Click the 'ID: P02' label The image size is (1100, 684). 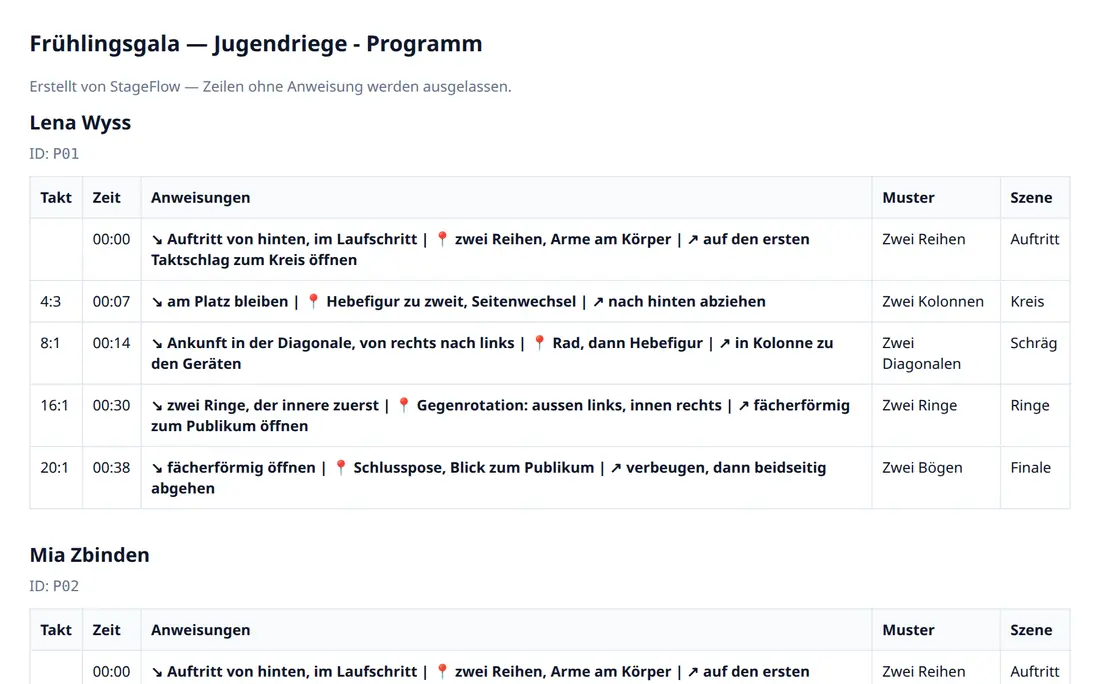[x=54, y=586]
